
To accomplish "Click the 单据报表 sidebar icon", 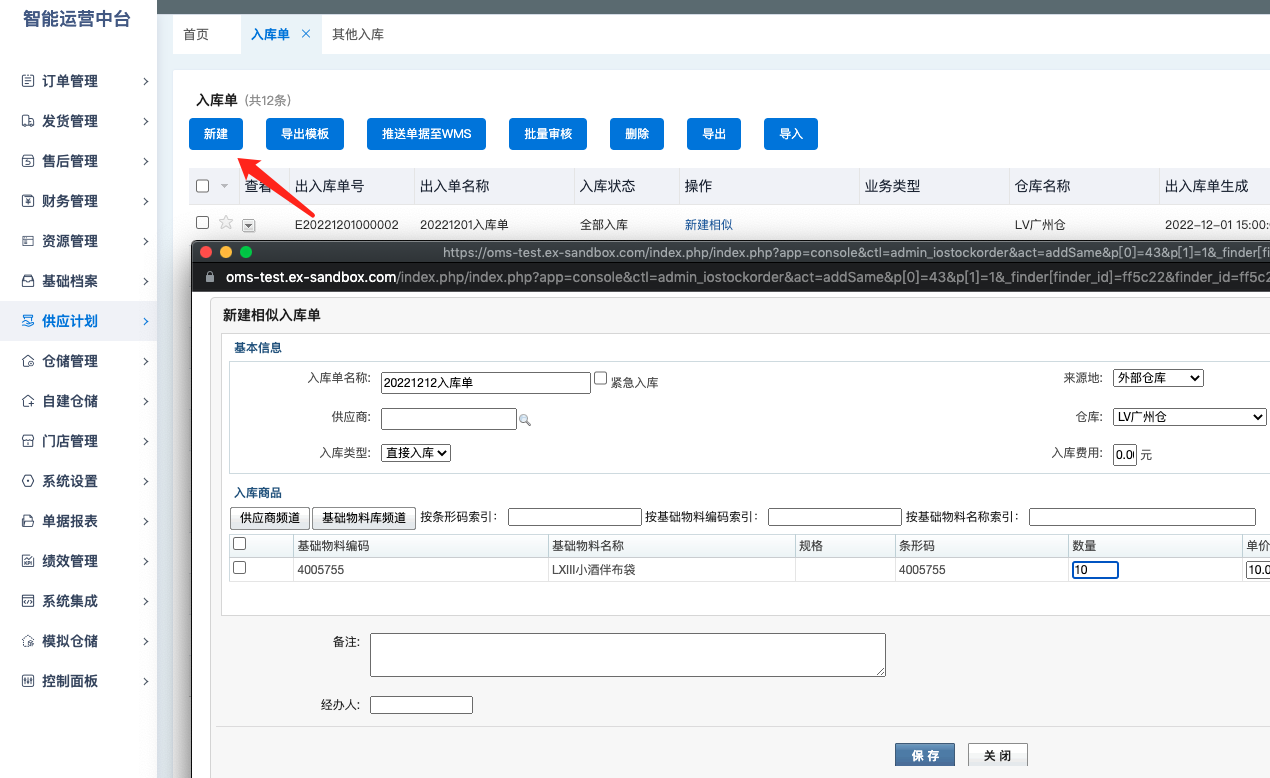I will (x=28, y=521).
